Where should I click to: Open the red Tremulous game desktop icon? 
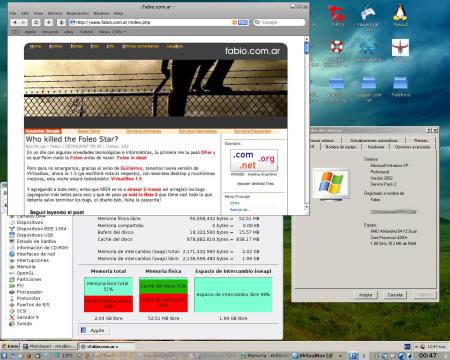[337, 15]
